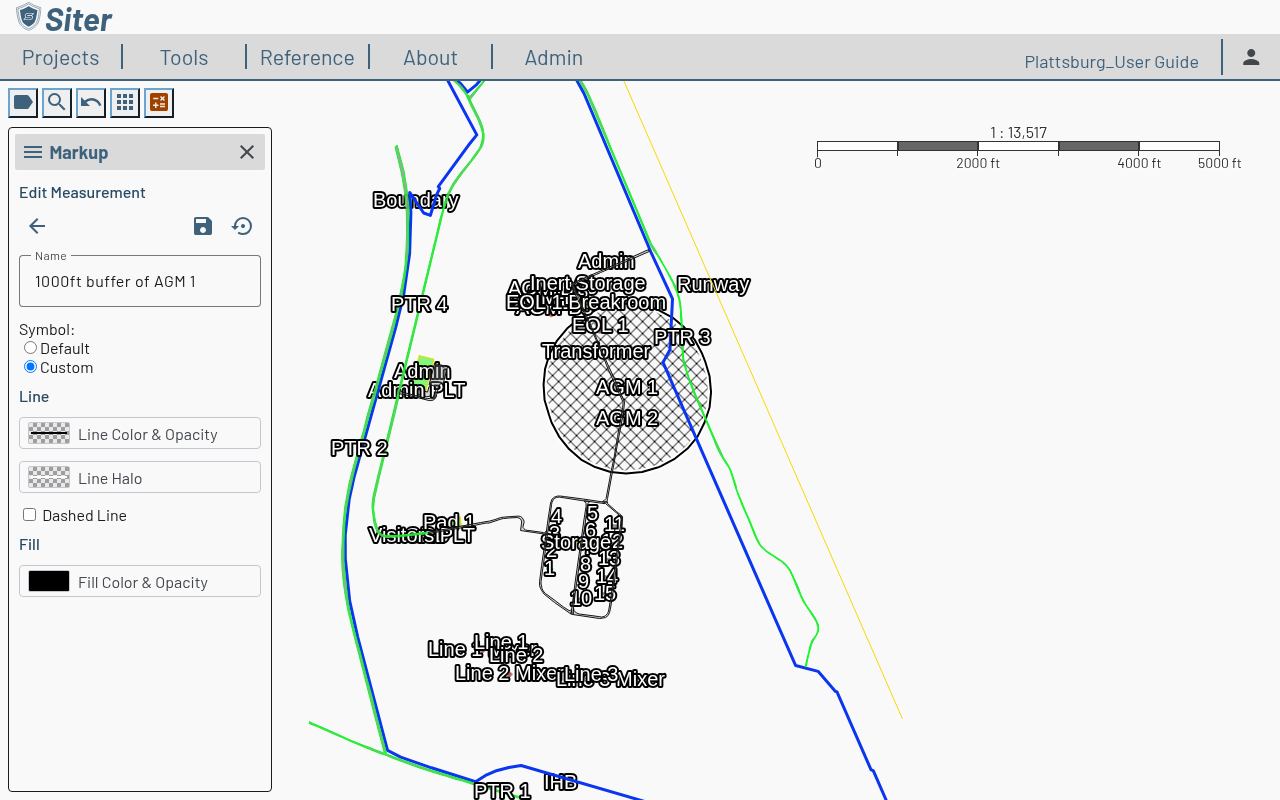The height and width of the screenshot is (800, 1280).
Task: Click the Plattsburg_User Guide project name
Action: click(1112, 62)
